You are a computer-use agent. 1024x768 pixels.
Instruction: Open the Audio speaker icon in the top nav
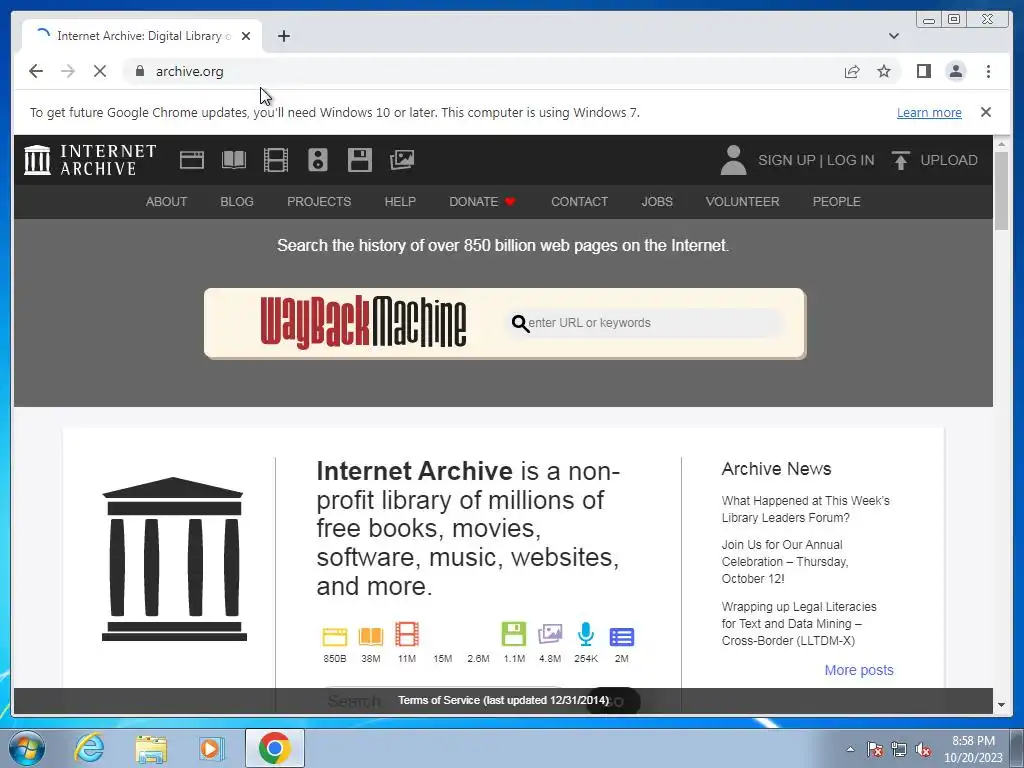[318, 160]
